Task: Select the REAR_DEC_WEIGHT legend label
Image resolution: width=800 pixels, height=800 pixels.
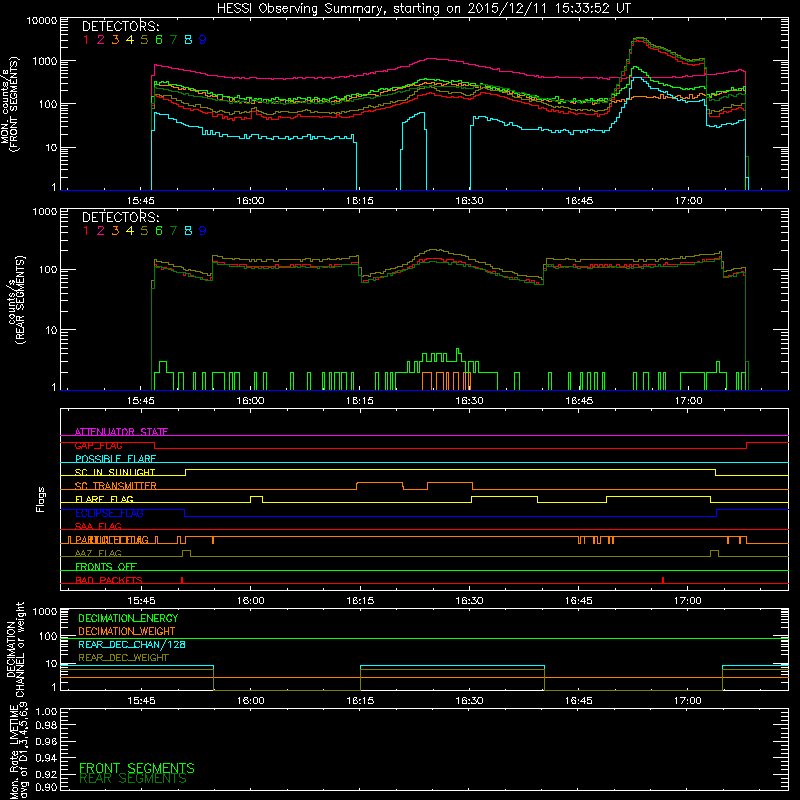Action: click(123, 658)
